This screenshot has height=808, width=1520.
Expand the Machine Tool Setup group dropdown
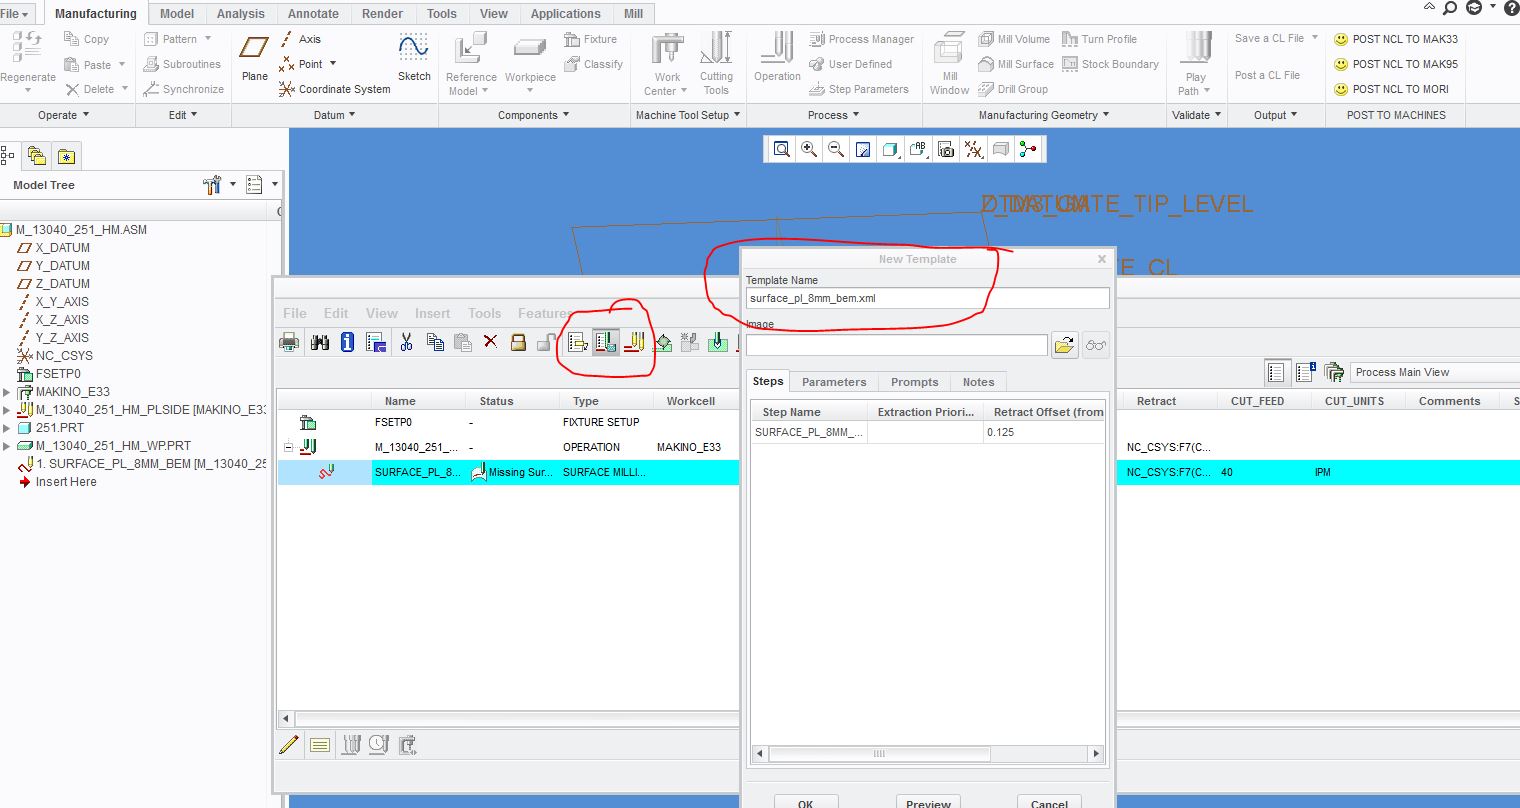[688, 115]
